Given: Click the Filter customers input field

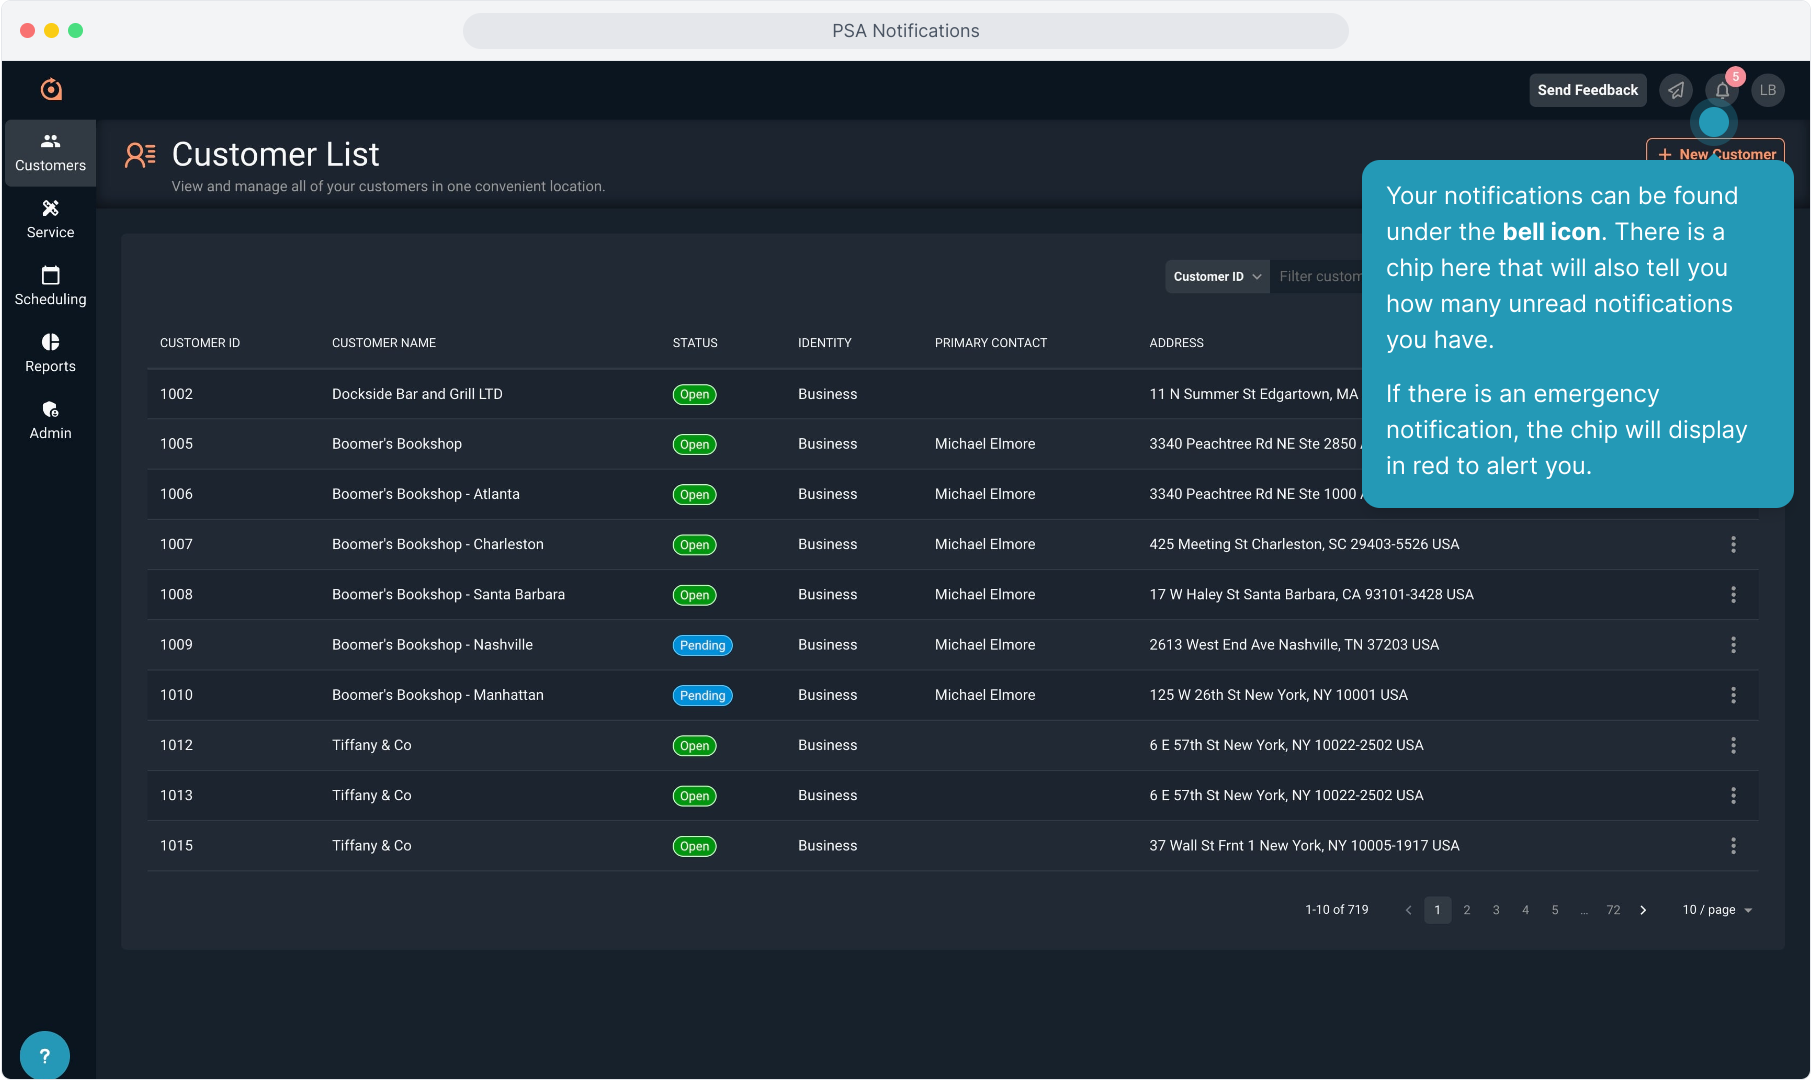Looking at the screenshot, I should click(1318, 277).
